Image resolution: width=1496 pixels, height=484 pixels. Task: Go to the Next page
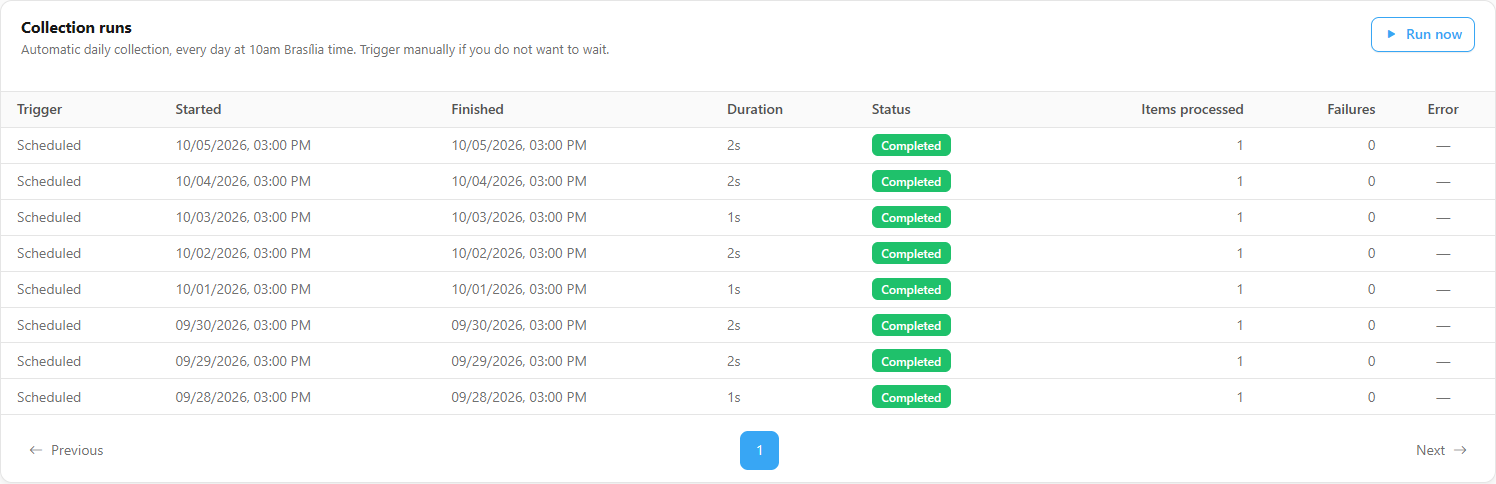(1441, 450)
